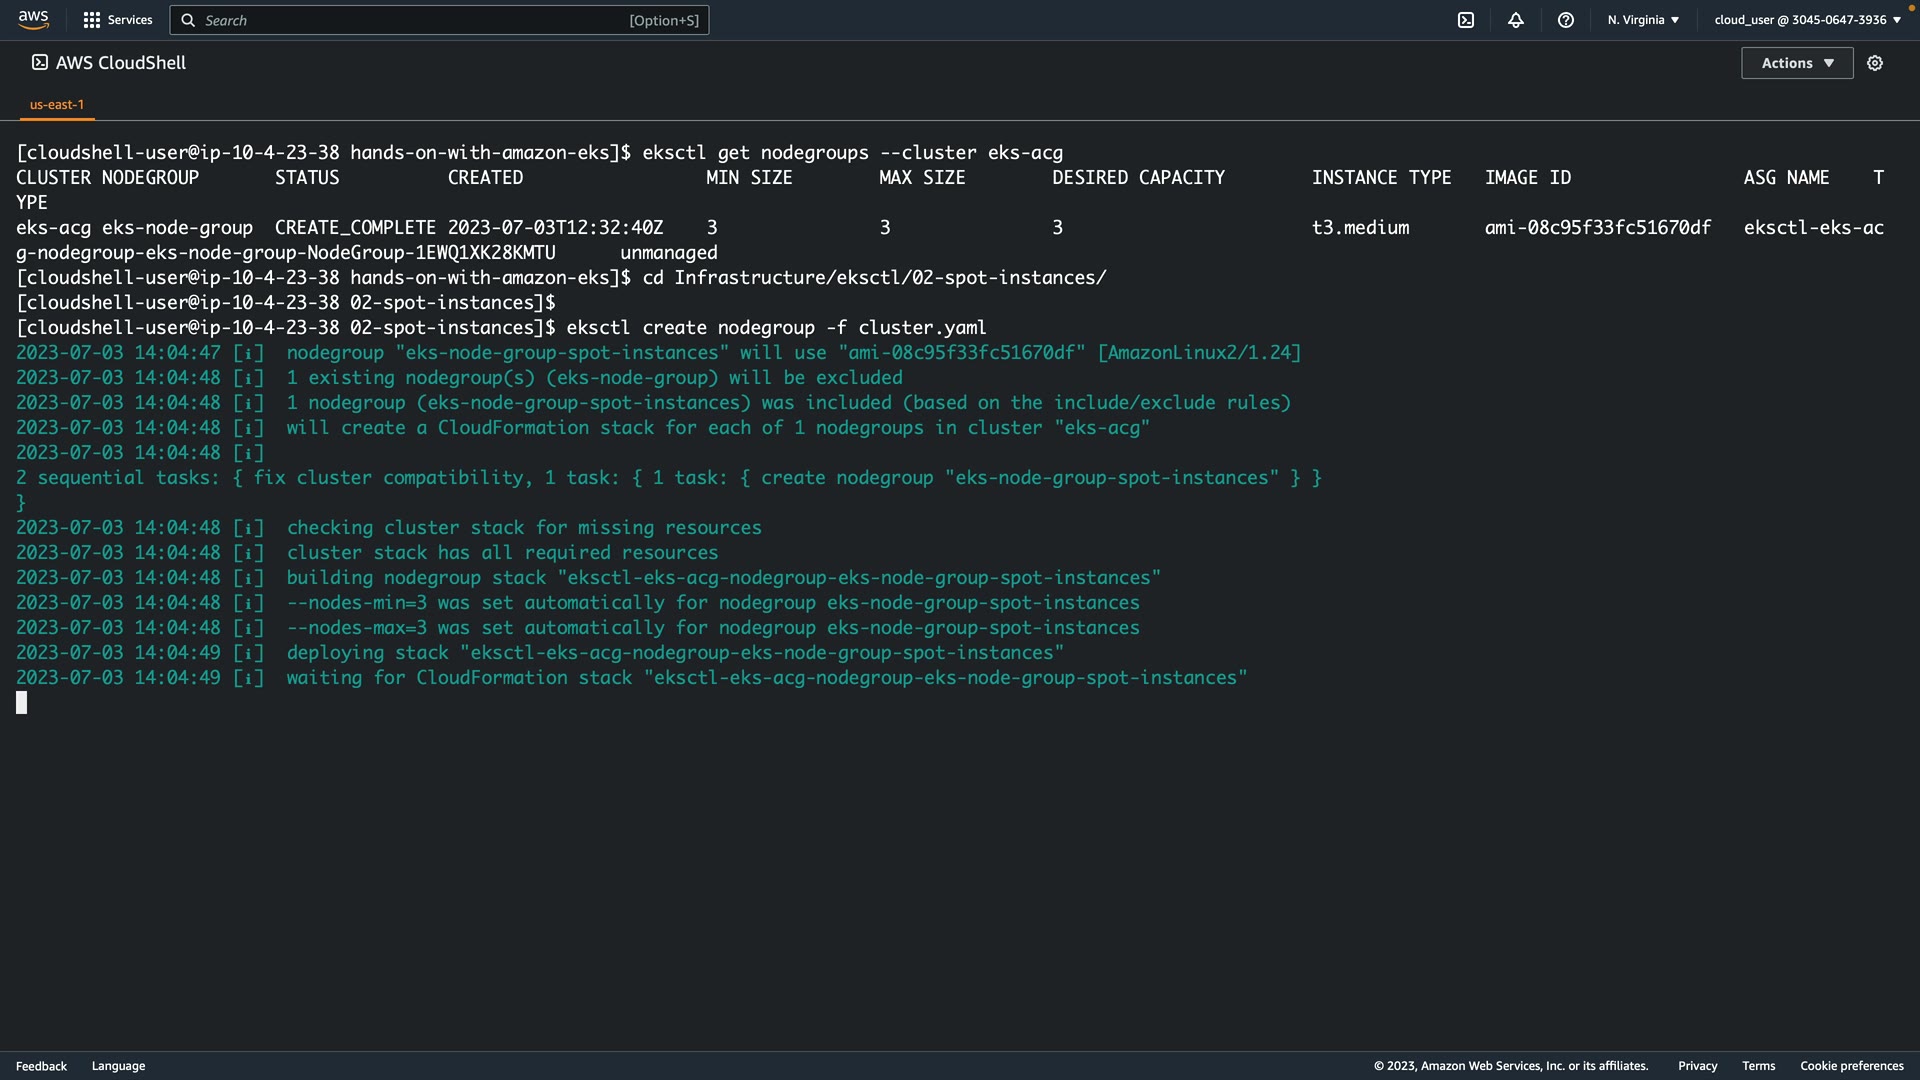Screen dimensions: 1920x1080
Task: Click the CloudShell terminal icon beside title
Action: [x=40, y=62]
